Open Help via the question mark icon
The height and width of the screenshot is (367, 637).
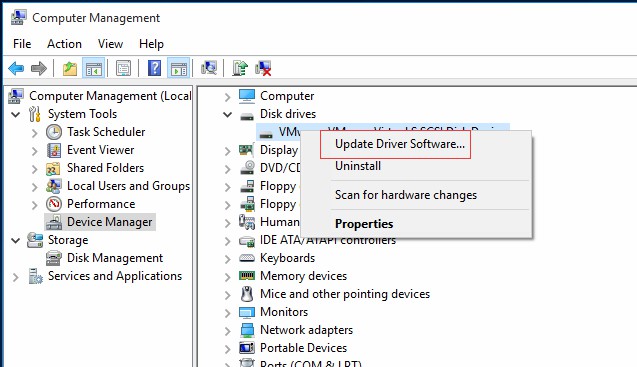(x=154, y=68)
